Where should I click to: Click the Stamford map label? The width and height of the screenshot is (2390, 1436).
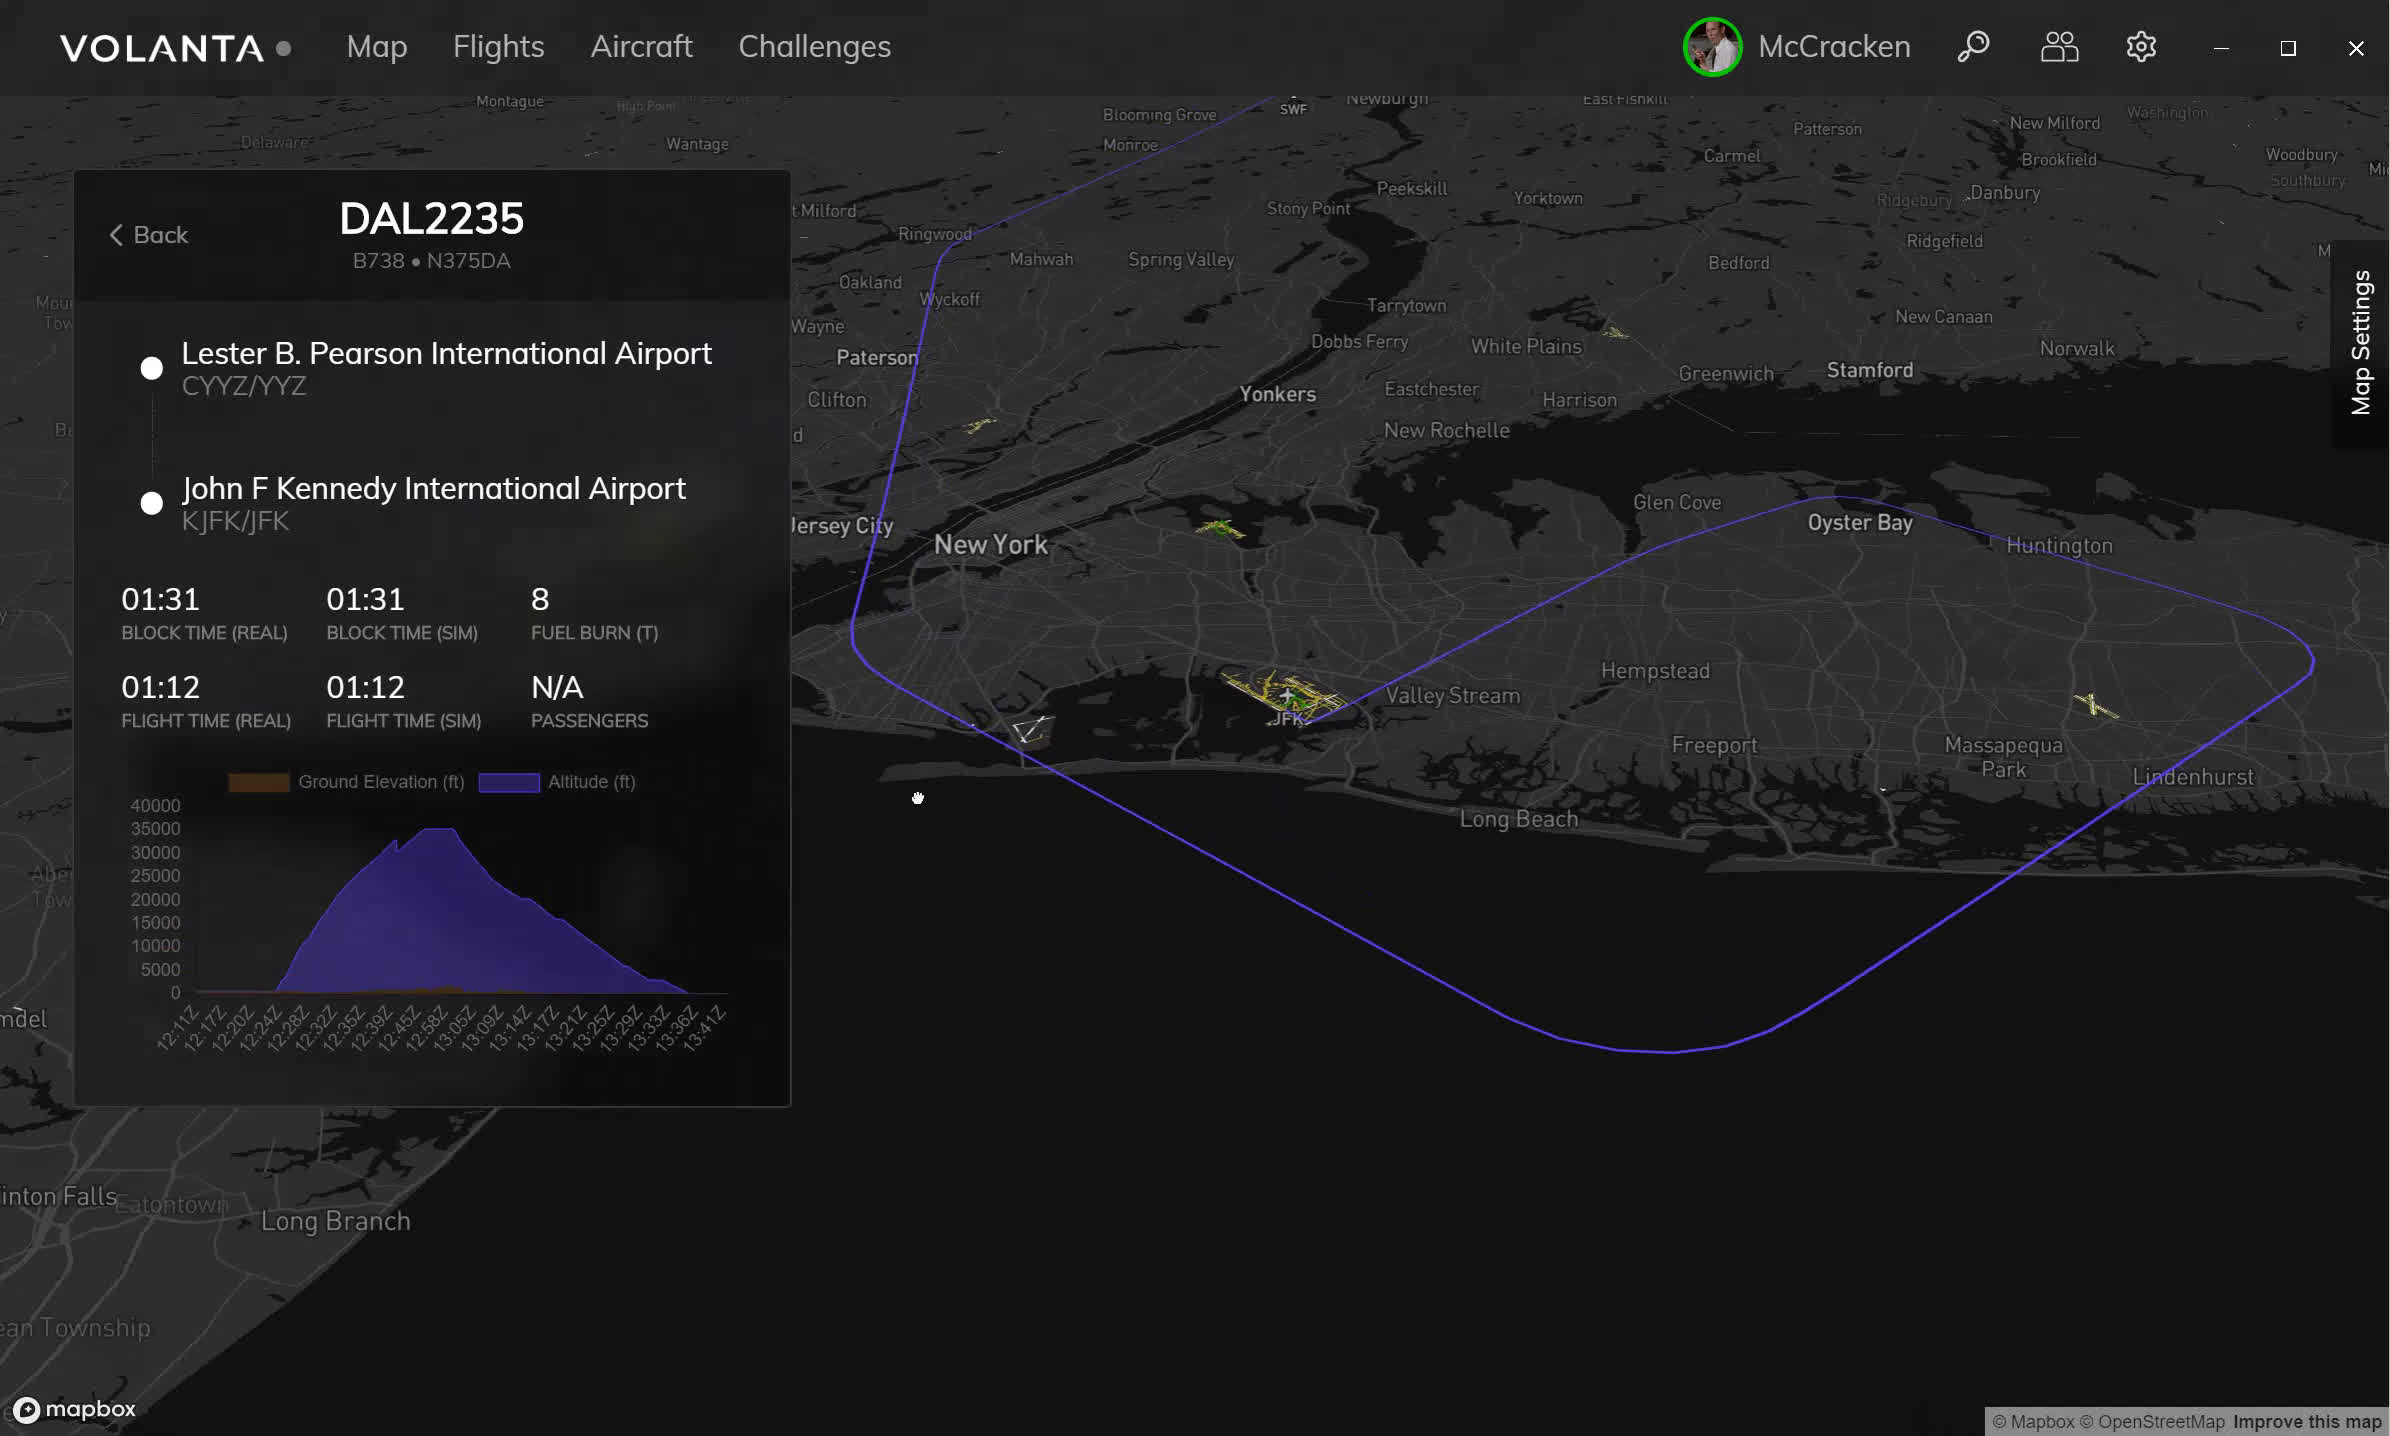(1870, 370)
